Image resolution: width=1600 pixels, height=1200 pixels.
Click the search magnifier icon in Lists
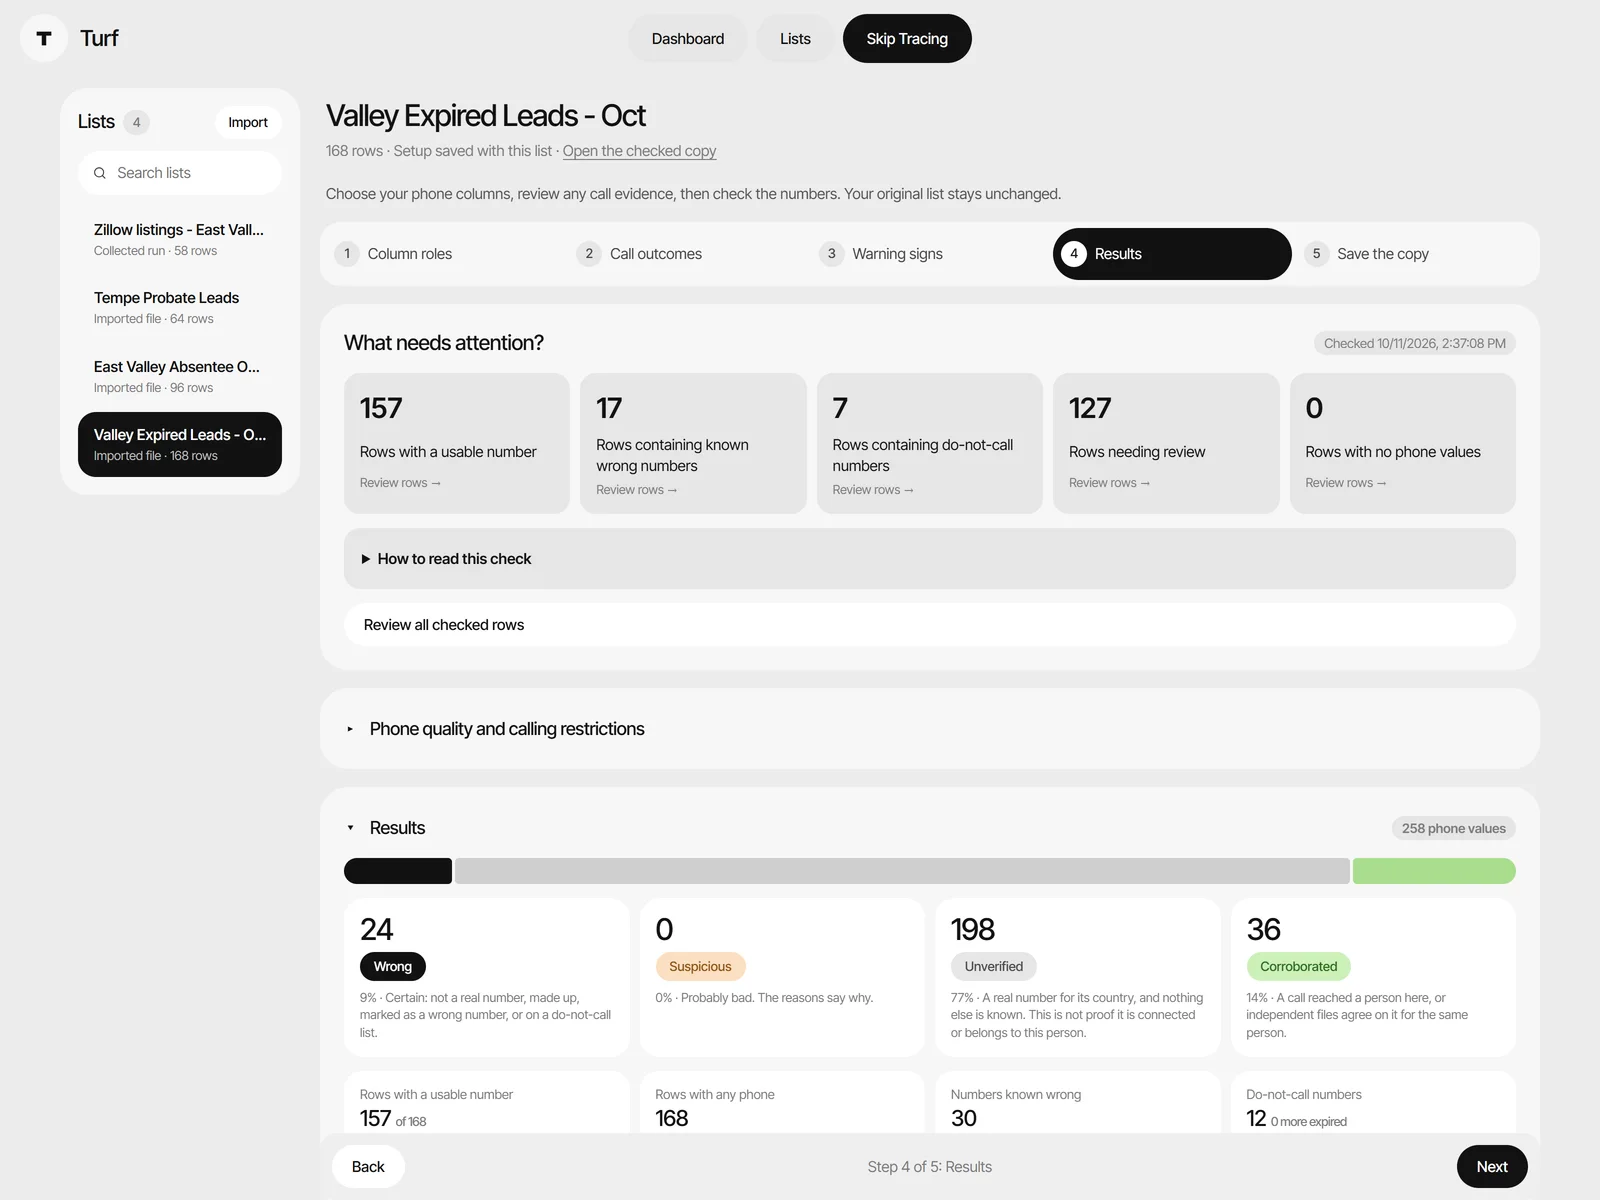pyautogui.click(x=100, y=173)
